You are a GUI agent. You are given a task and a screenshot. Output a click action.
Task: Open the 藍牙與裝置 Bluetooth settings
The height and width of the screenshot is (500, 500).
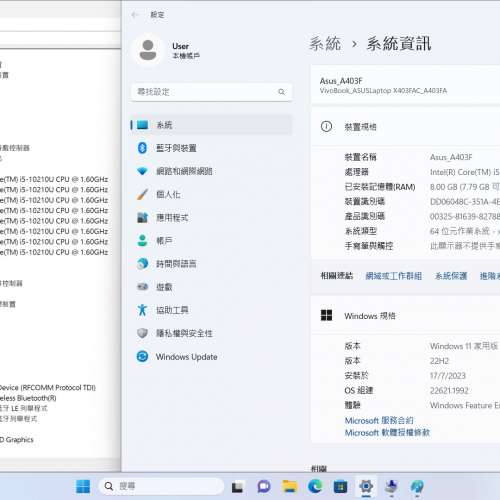coord(211,148)
